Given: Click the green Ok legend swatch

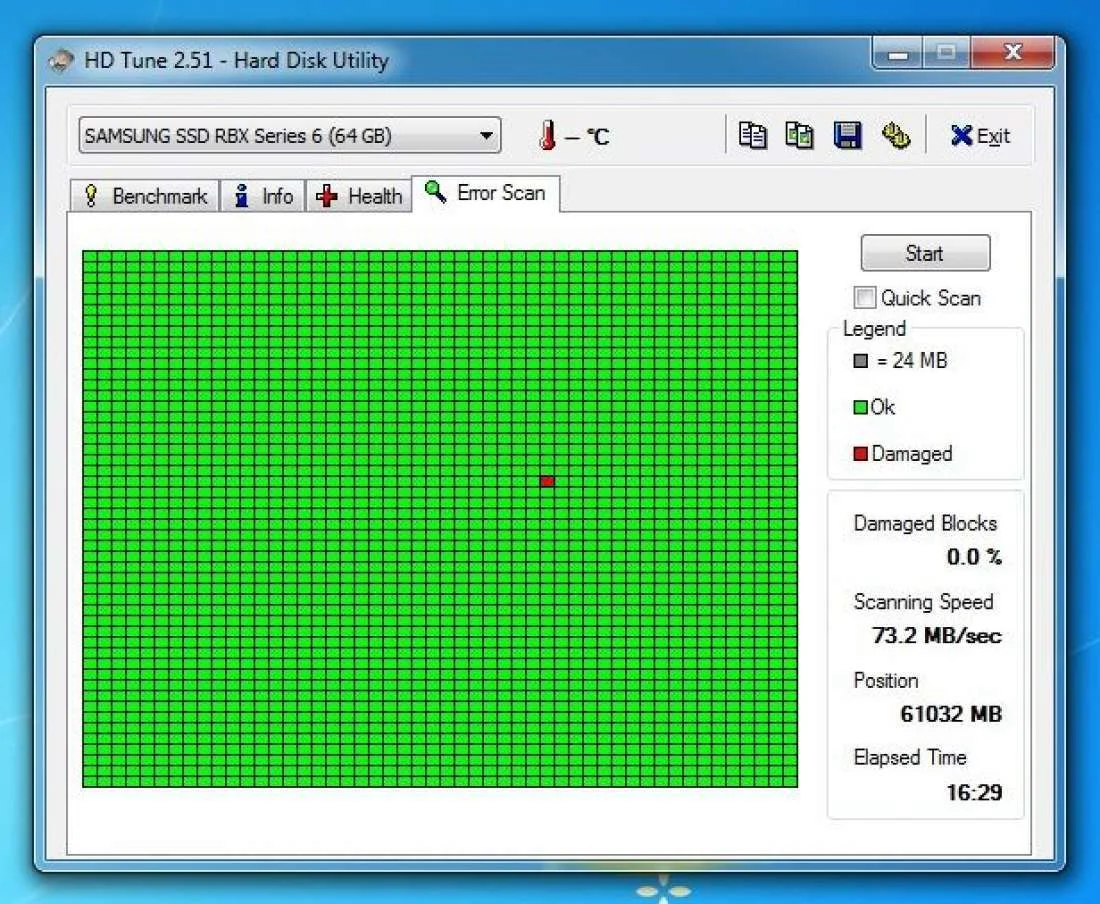Looking at the screenshot, I should (860, 407).
